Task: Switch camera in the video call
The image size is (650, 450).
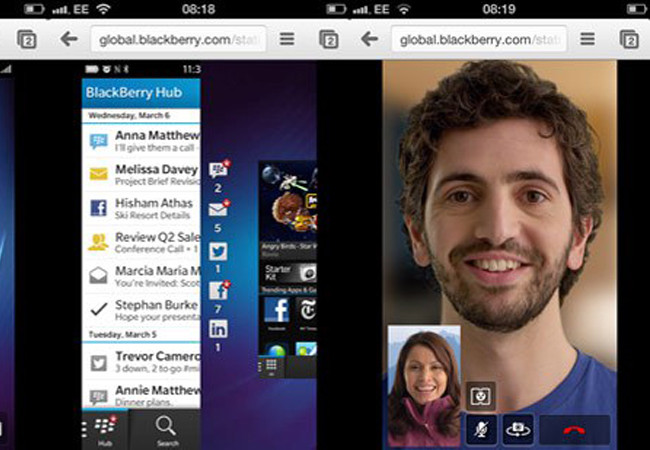Action: 518,429
